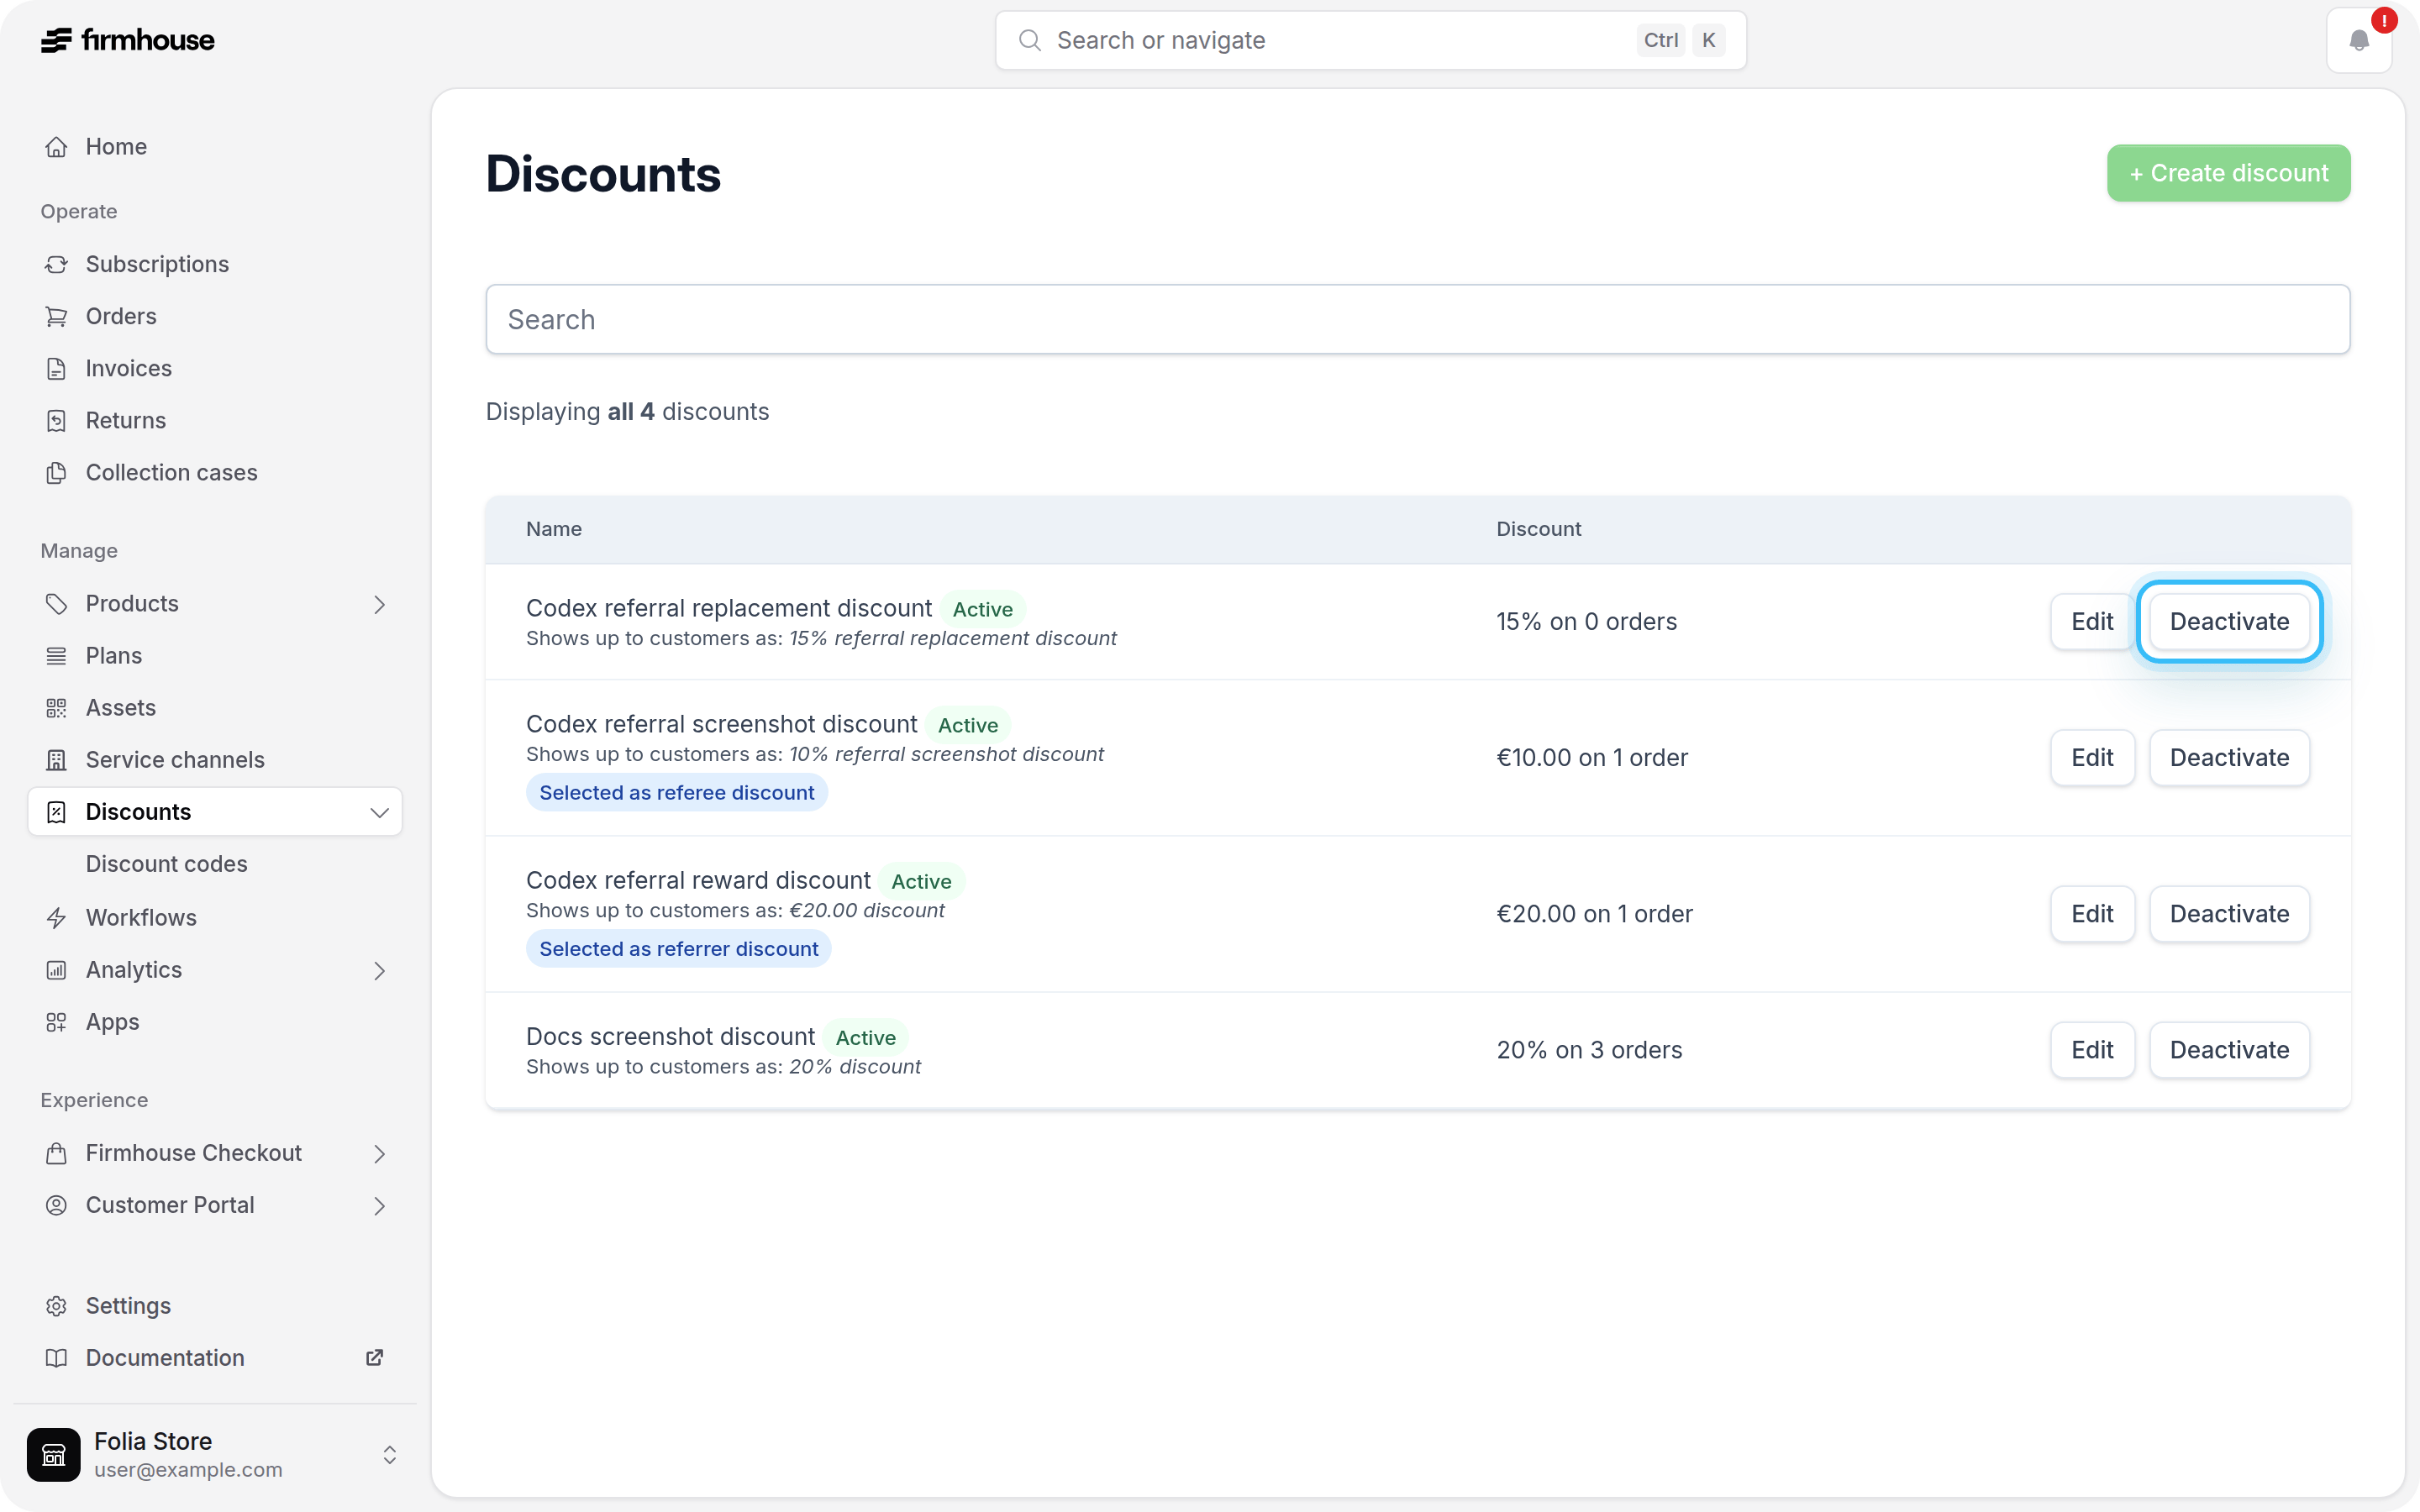Screen dimensions: 2420x1512
Task: Click the Firmhouse Checkout bag icon
Action: pyautogui.click(x=56, y=1153)
